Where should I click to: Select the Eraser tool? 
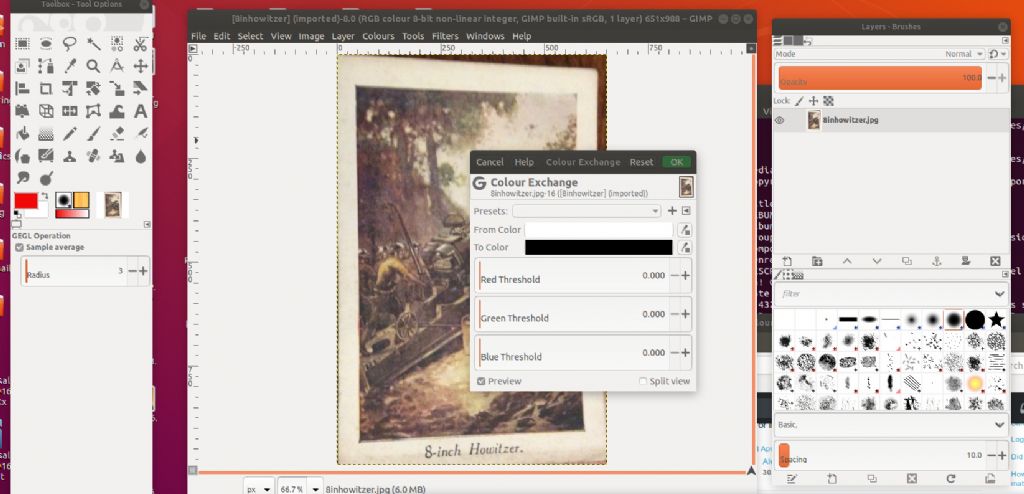tap(117, 134)
